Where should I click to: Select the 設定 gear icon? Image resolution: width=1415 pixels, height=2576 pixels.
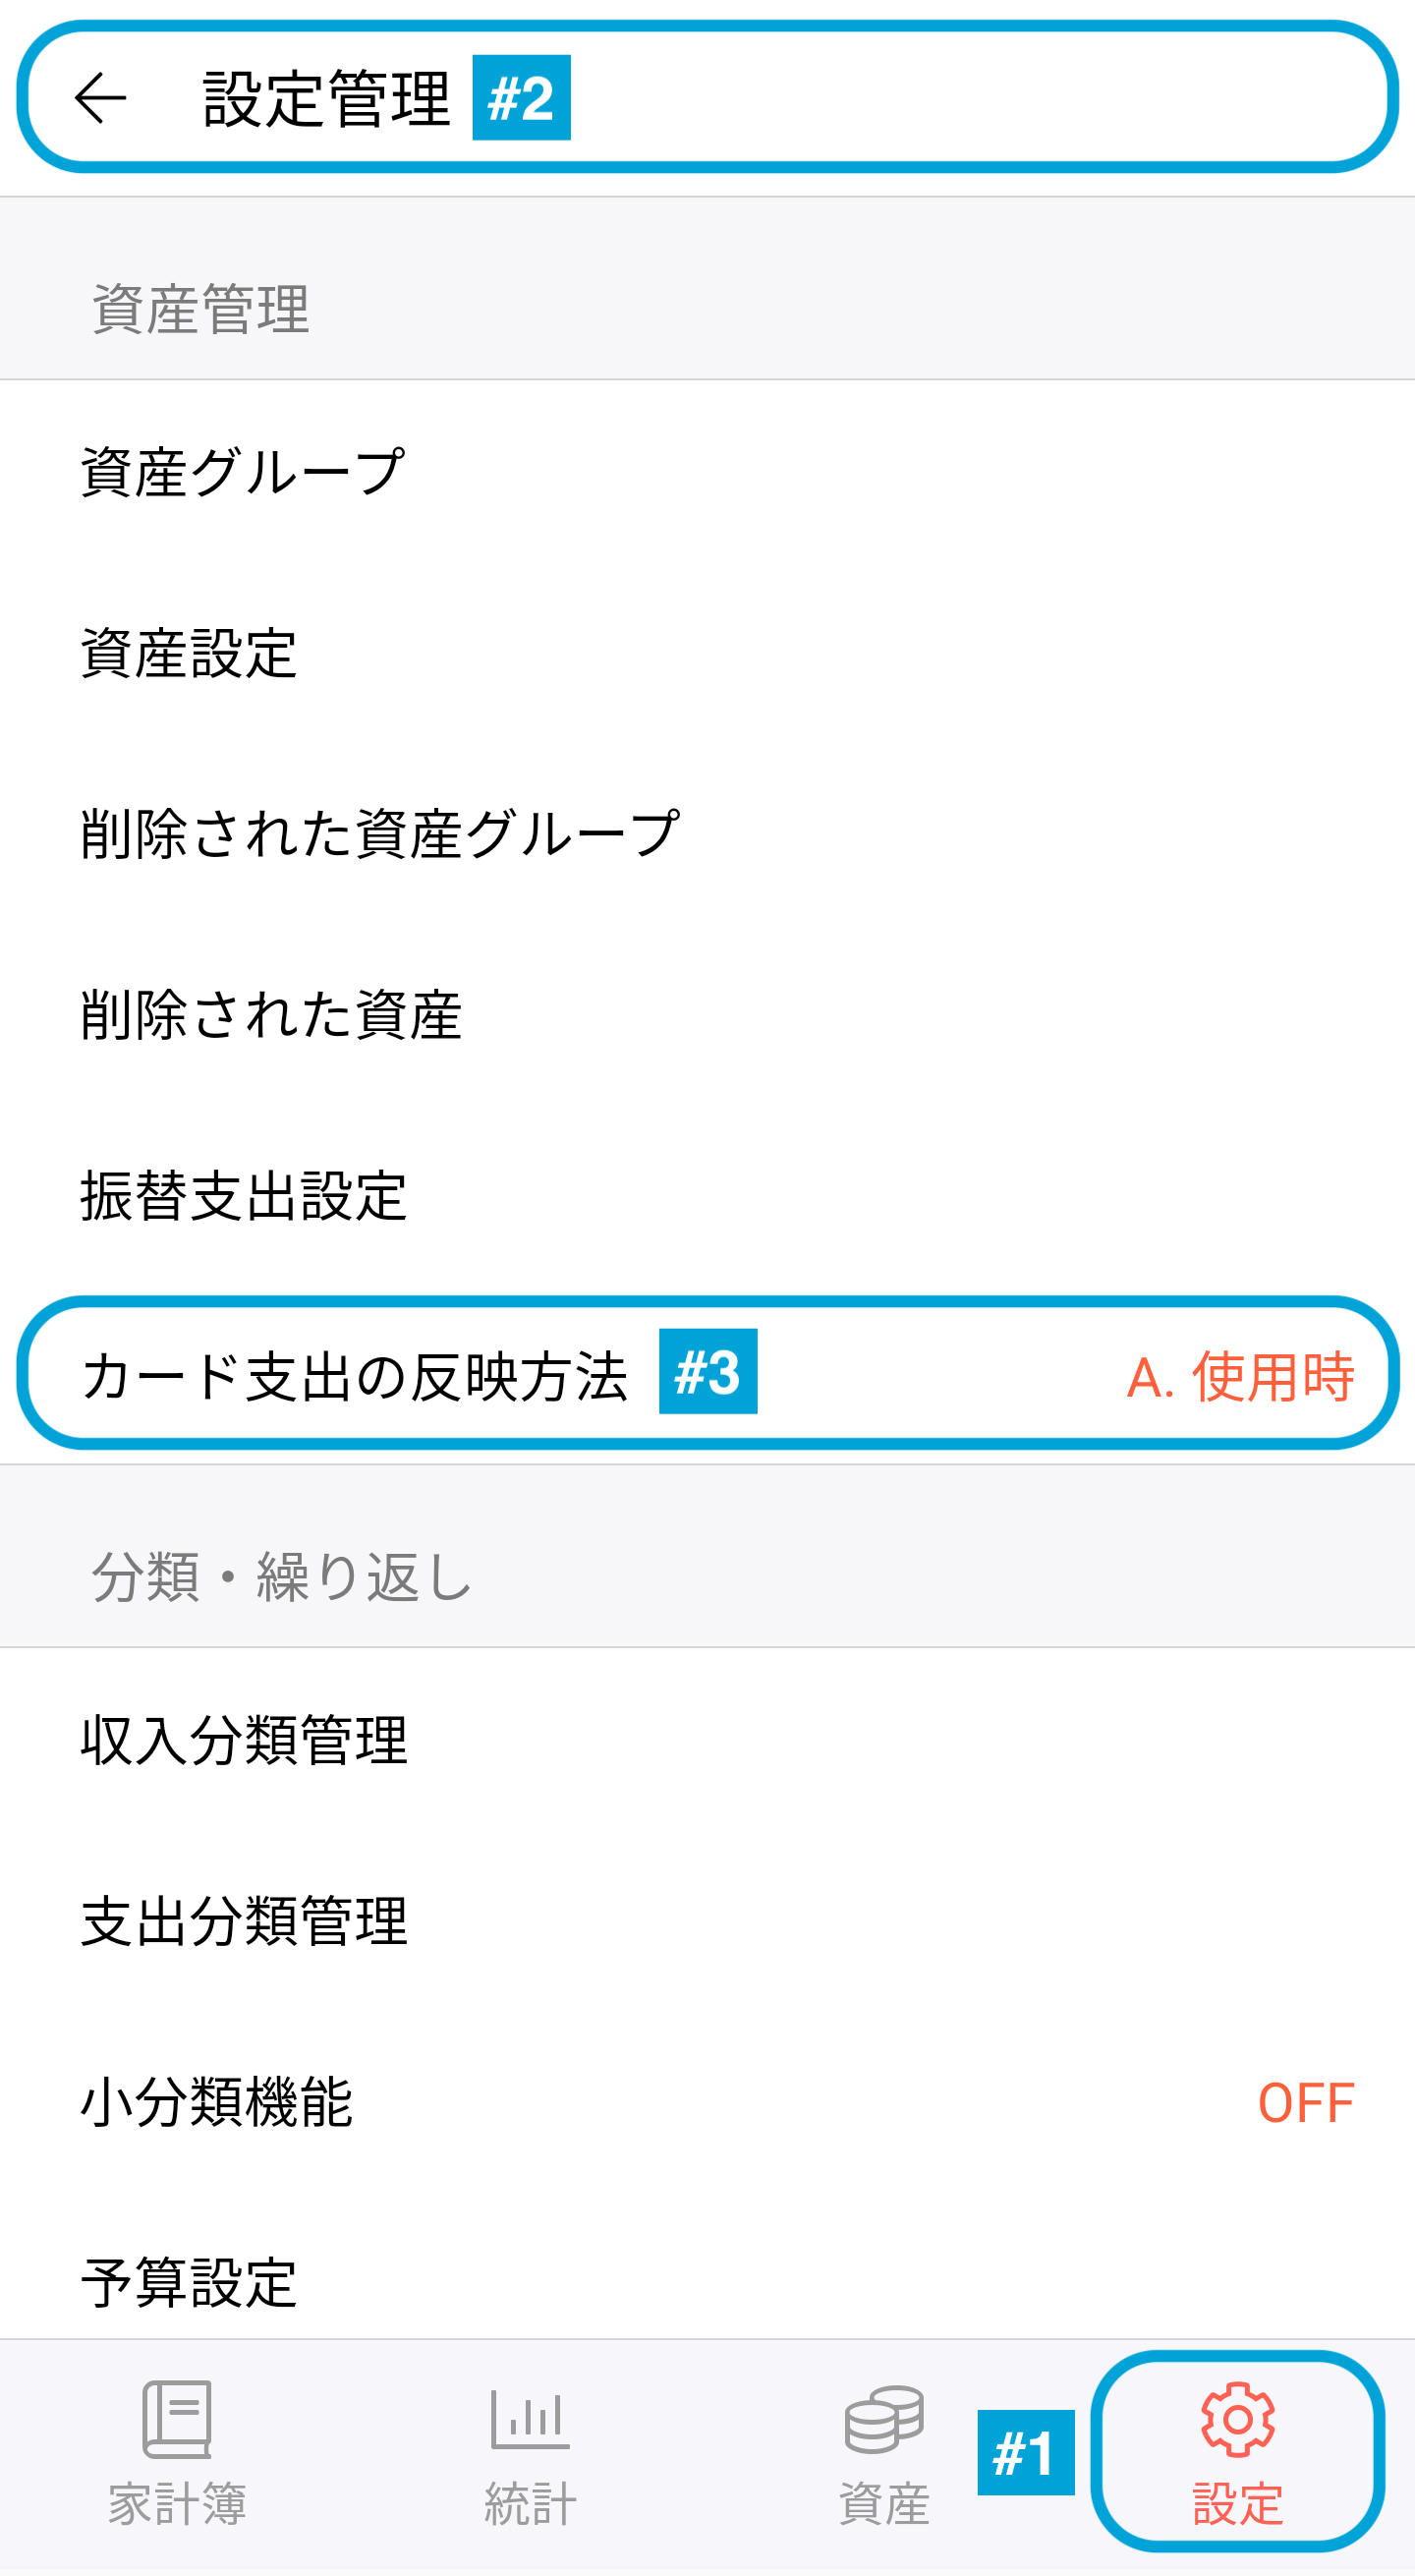[1237, 2419]
